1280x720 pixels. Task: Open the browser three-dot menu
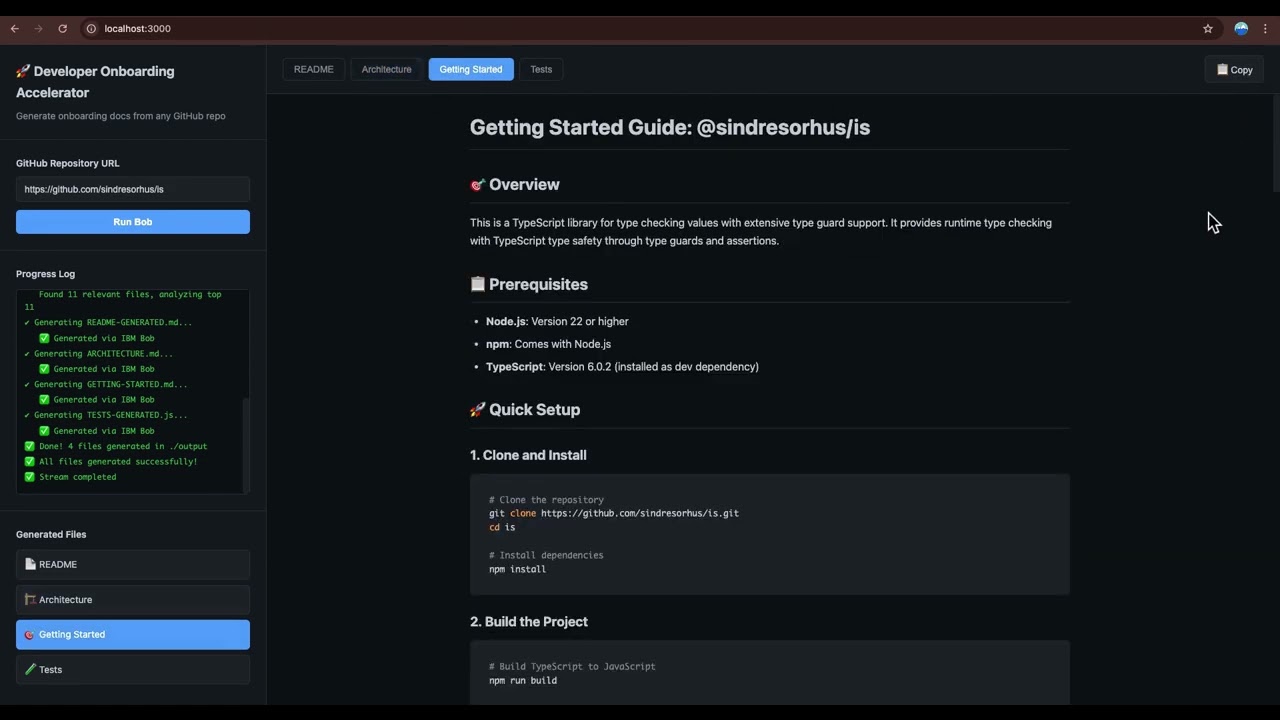pyautogui.click(x=1266, y=29)
